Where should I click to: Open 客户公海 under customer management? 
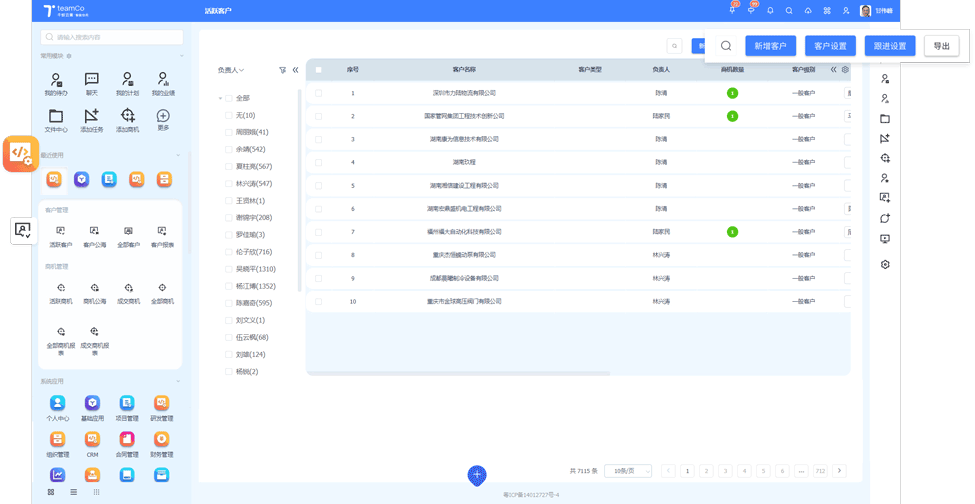(x=95, y=236)
